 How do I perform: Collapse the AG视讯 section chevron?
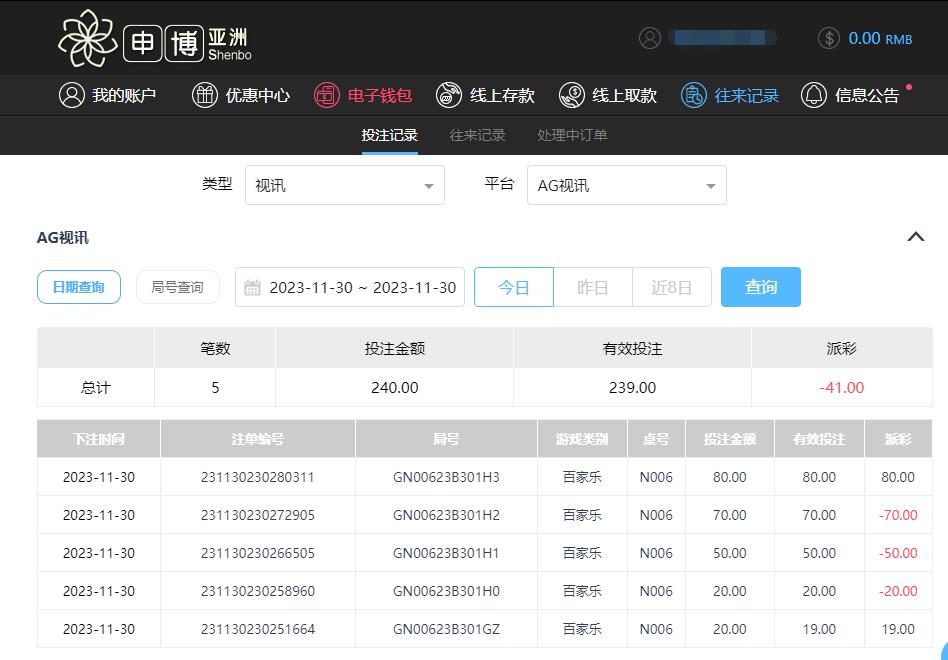coord(914,237)
